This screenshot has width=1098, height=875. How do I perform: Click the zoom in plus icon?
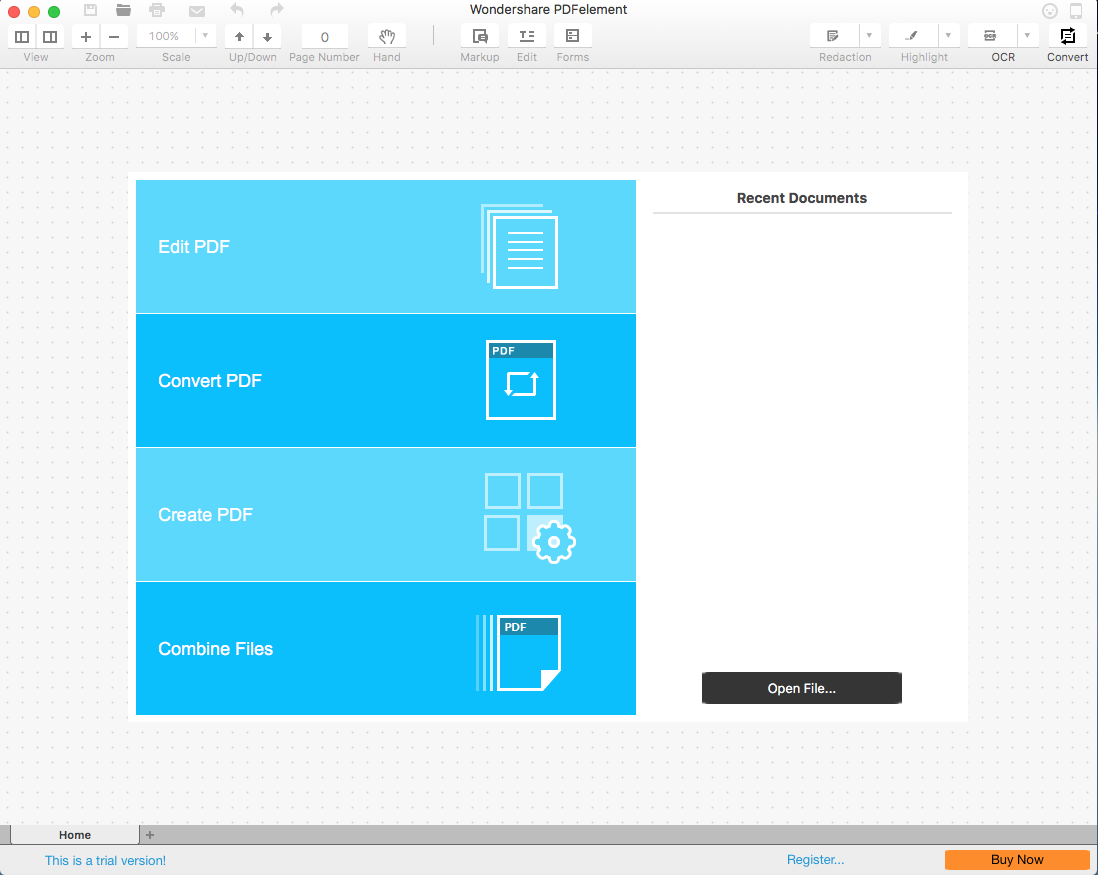pyautogui.click(x=85, y=36)
